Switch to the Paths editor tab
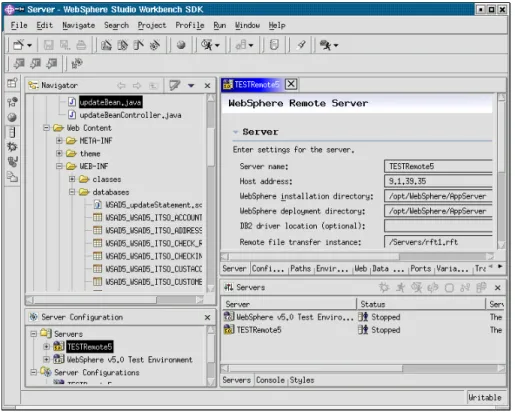This screenshot has height=412, width=515. [300, 269]
